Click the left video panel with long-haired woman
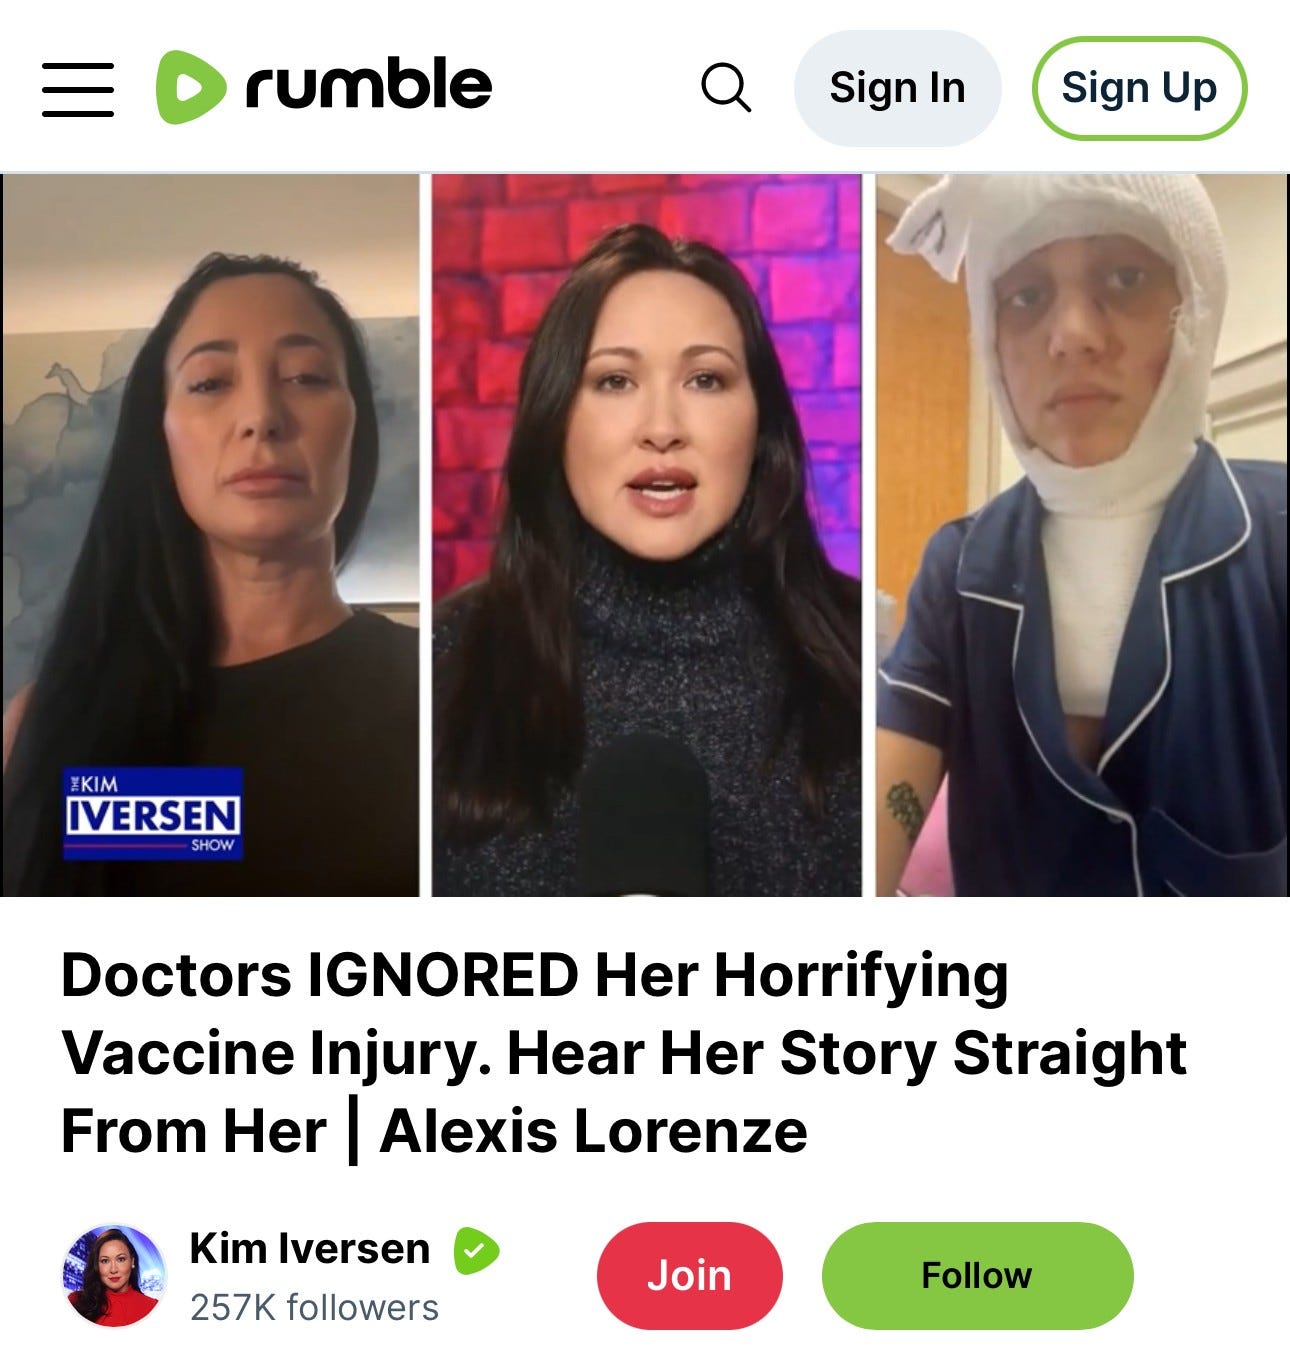Viewport: 1290px width, 1353px height. pos(210,535)
